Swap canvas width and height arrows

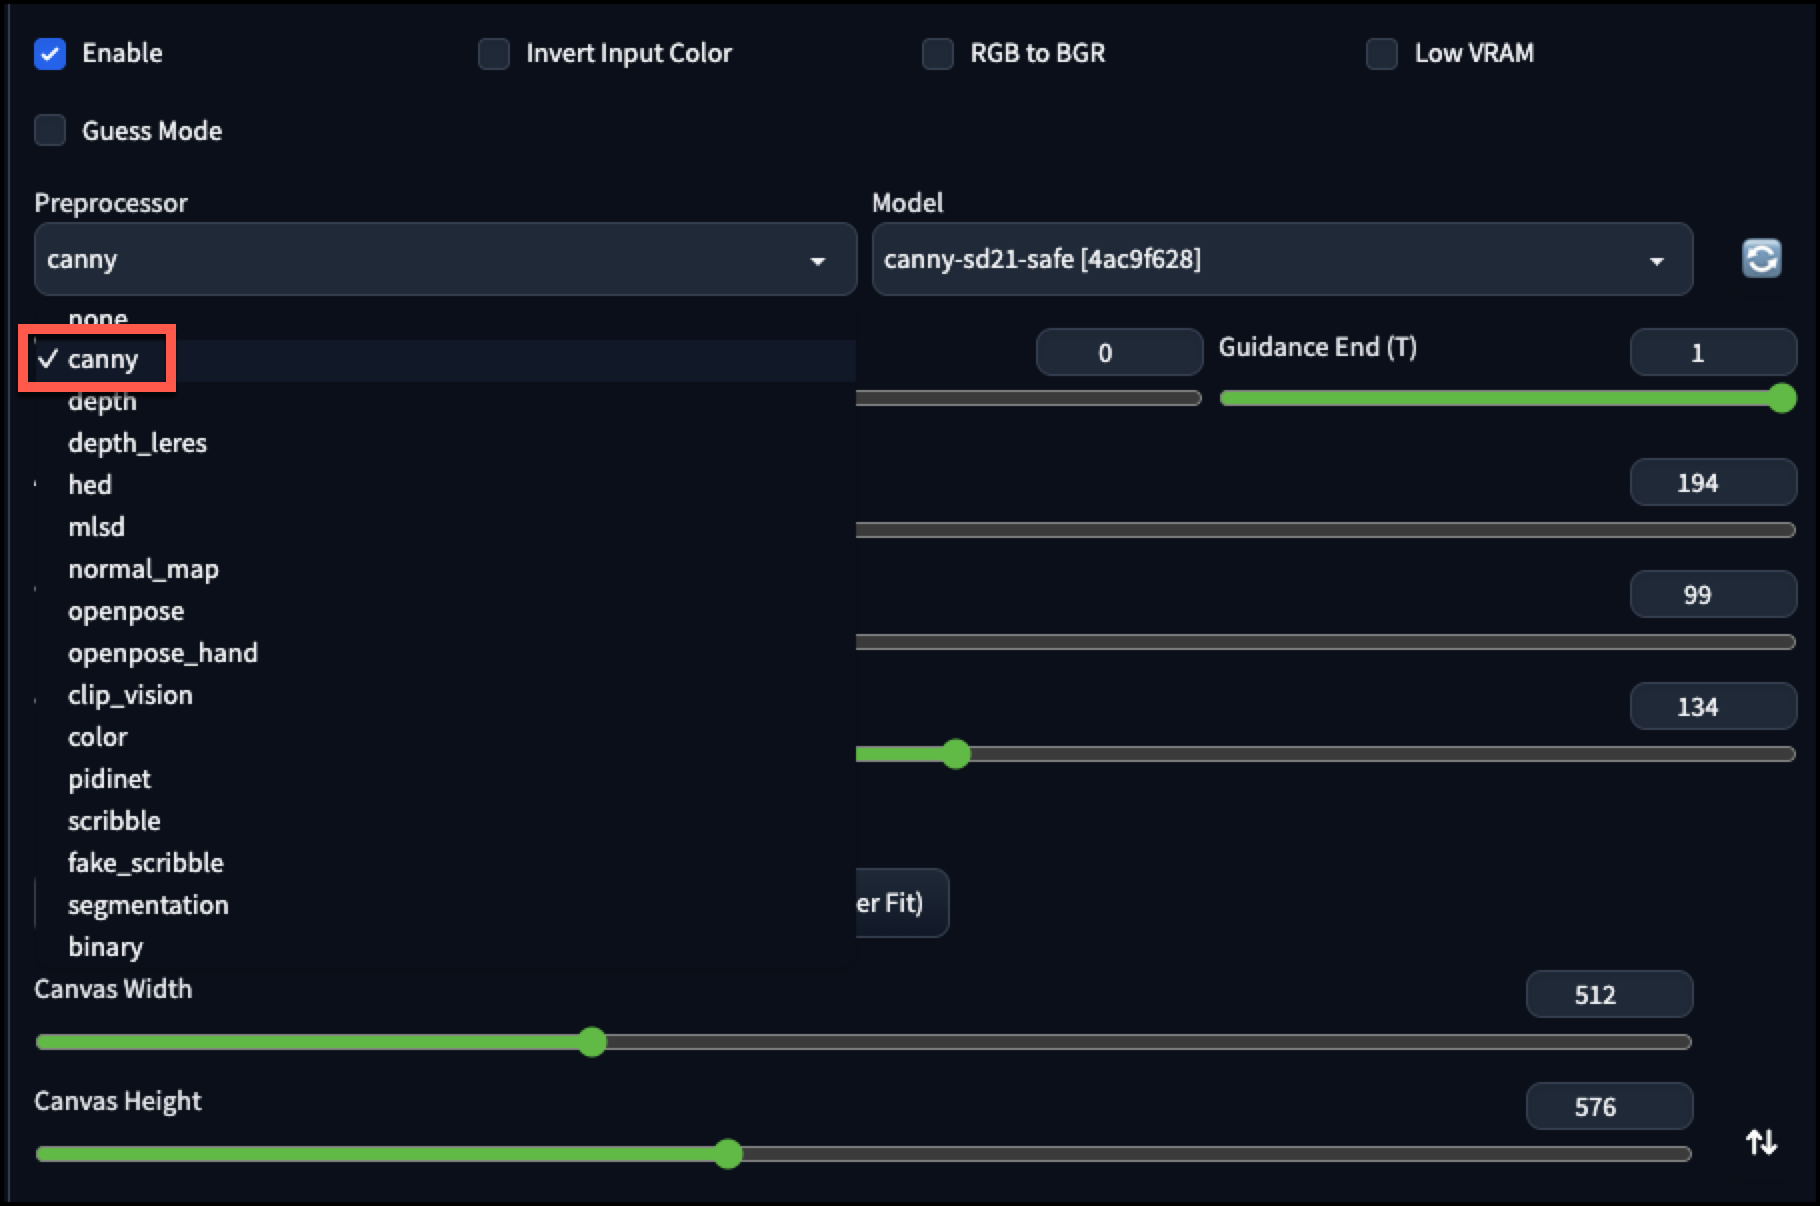click(x=1761, y=1141)
